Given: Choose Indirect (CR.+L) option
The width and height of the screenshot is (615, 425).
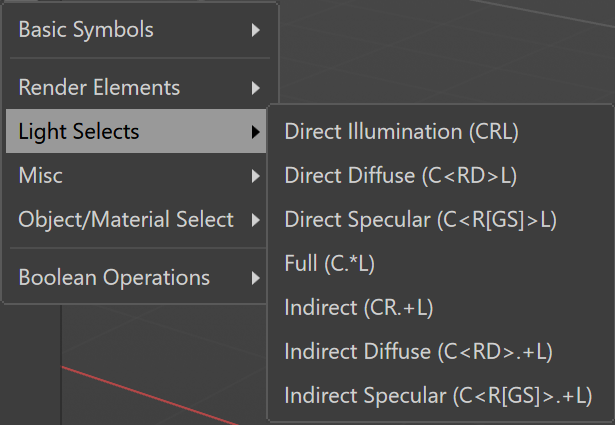Looking at the screenshot, I should [x=440, y=307].
